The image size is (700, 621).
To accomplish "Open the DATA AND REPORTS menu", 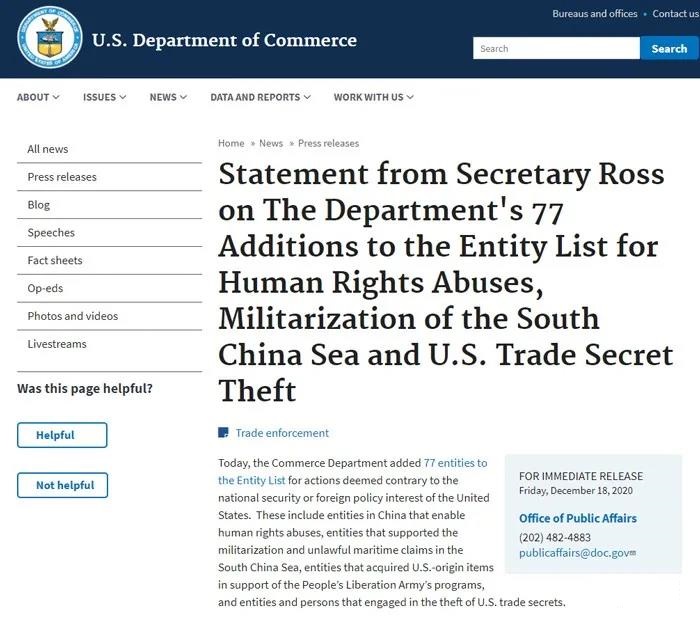I will pos(259,97).
